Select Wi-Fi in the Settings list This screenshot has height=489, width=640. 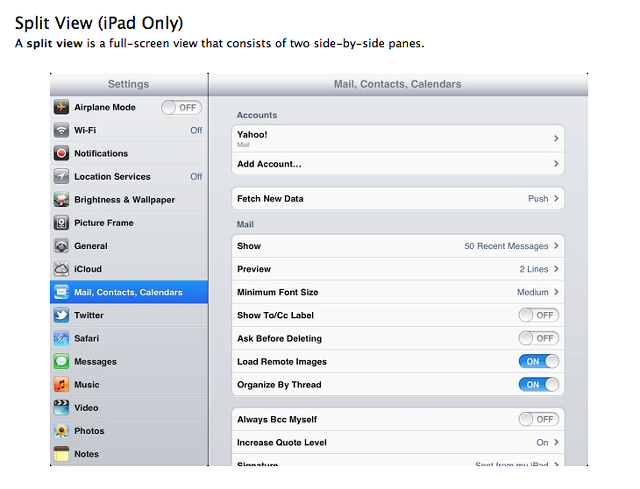click(129, 130)
